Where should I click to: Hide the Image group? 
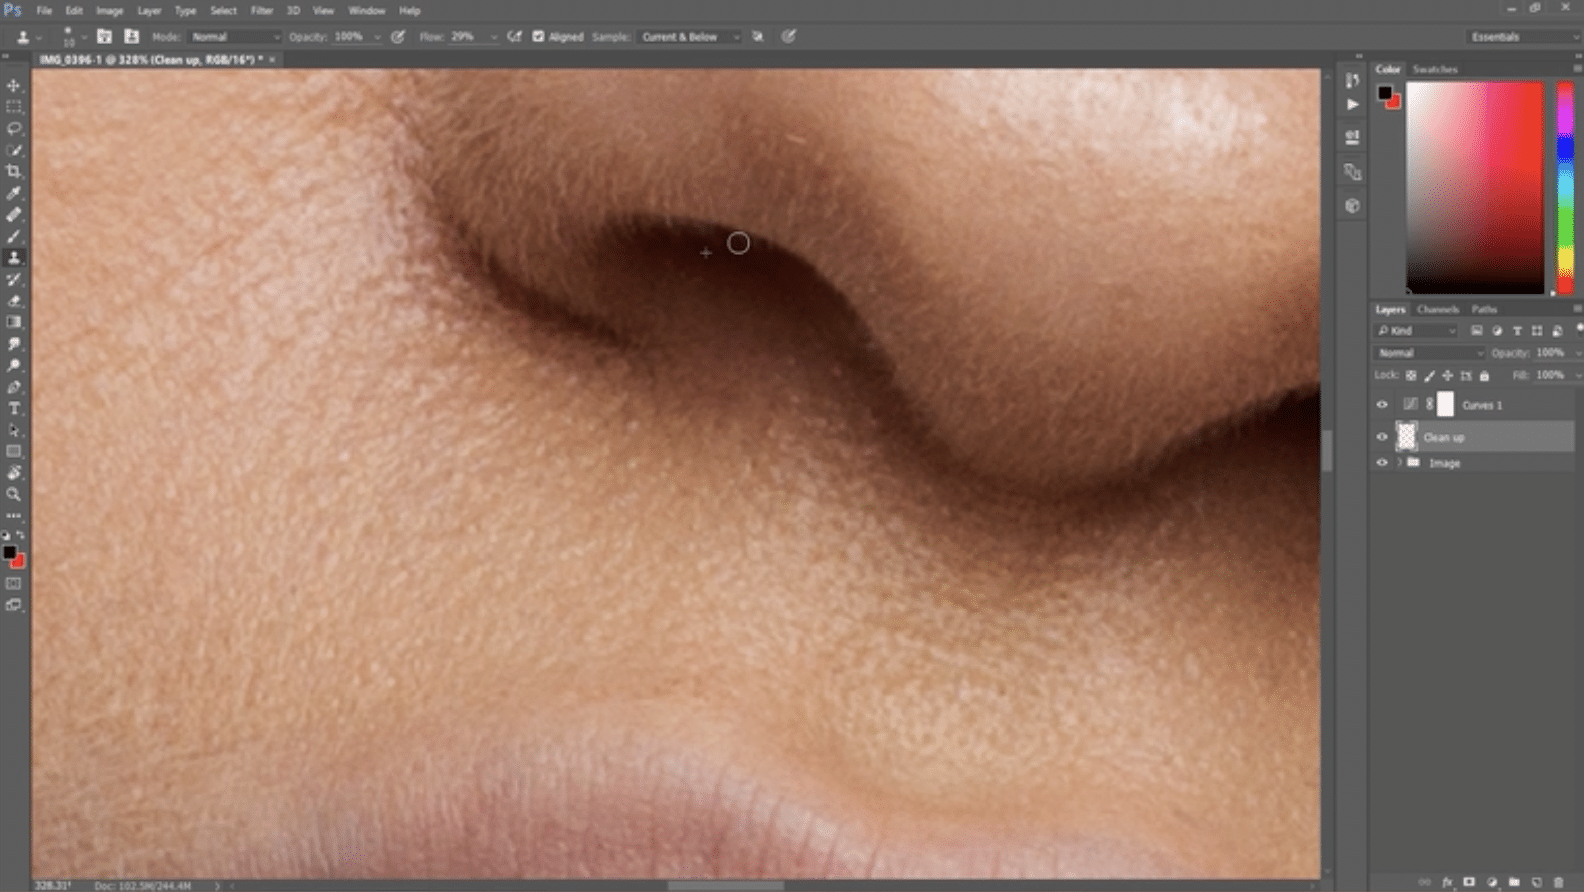pyautogui.click(x=1382, y=463)
